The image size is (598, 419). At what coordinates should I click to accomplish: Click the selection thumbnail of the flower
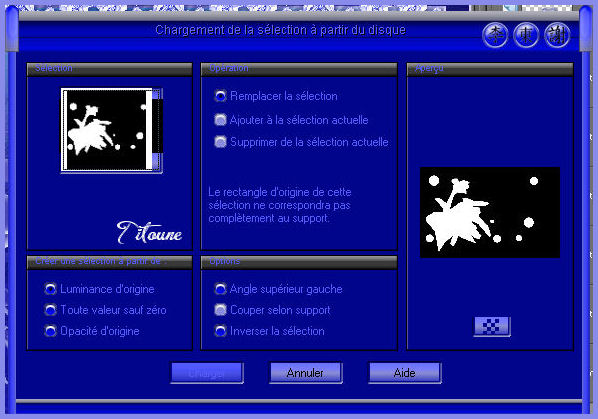pos(106,130)
